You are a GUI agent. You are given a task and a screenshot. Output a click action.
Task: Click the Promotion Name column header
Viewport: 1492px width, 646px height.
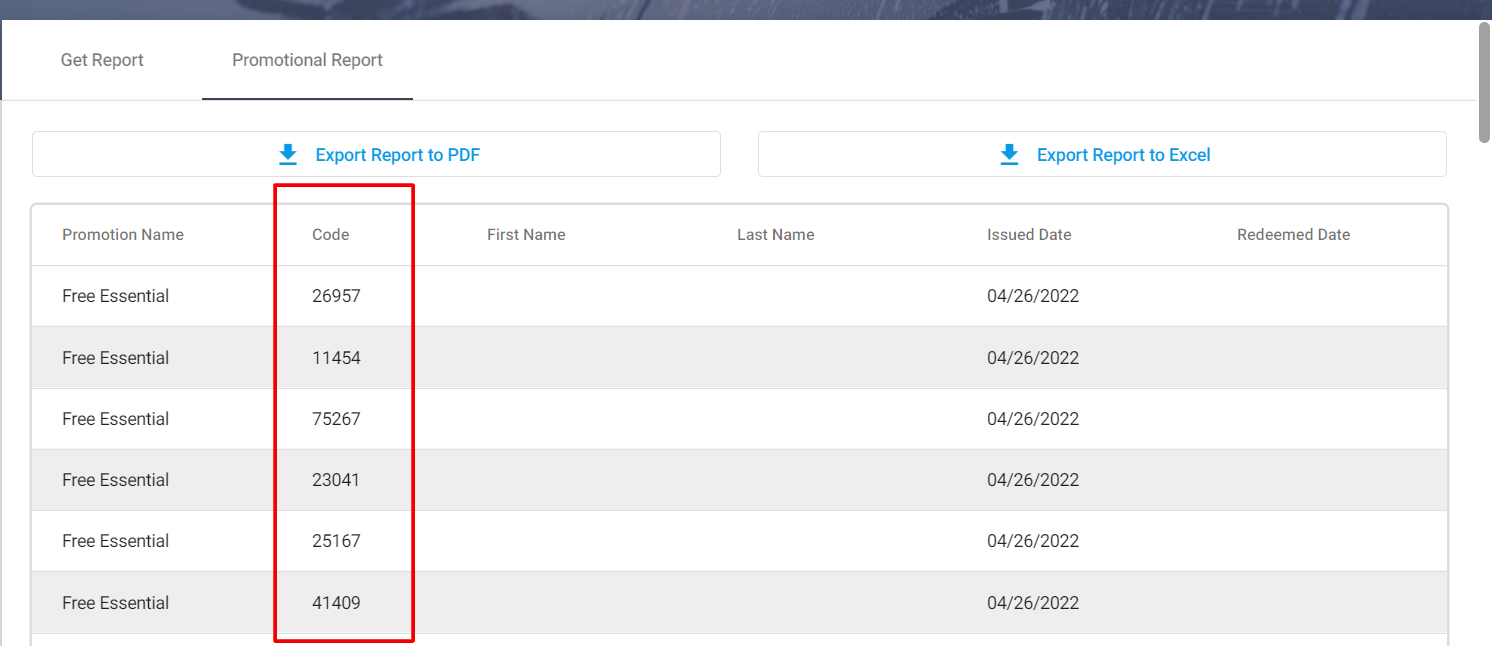point(123,235)
